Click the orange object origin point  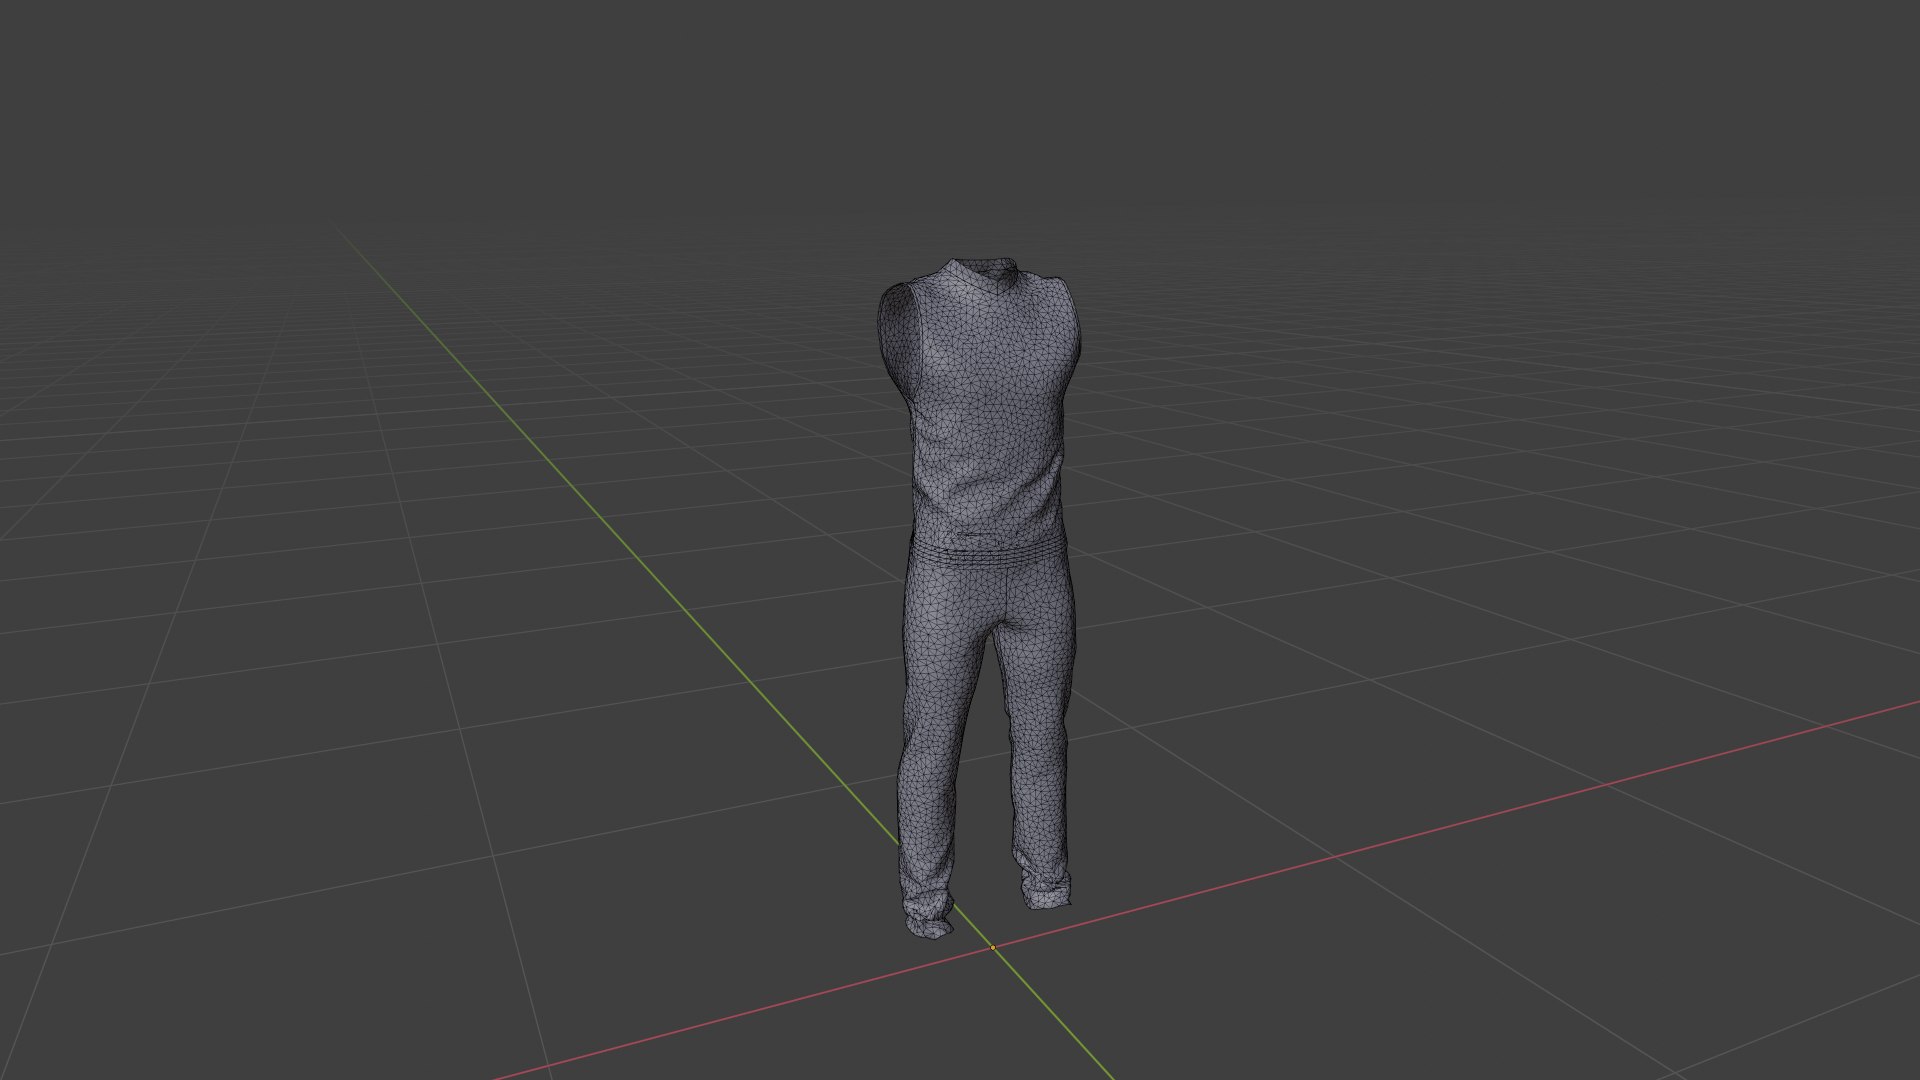993,947
